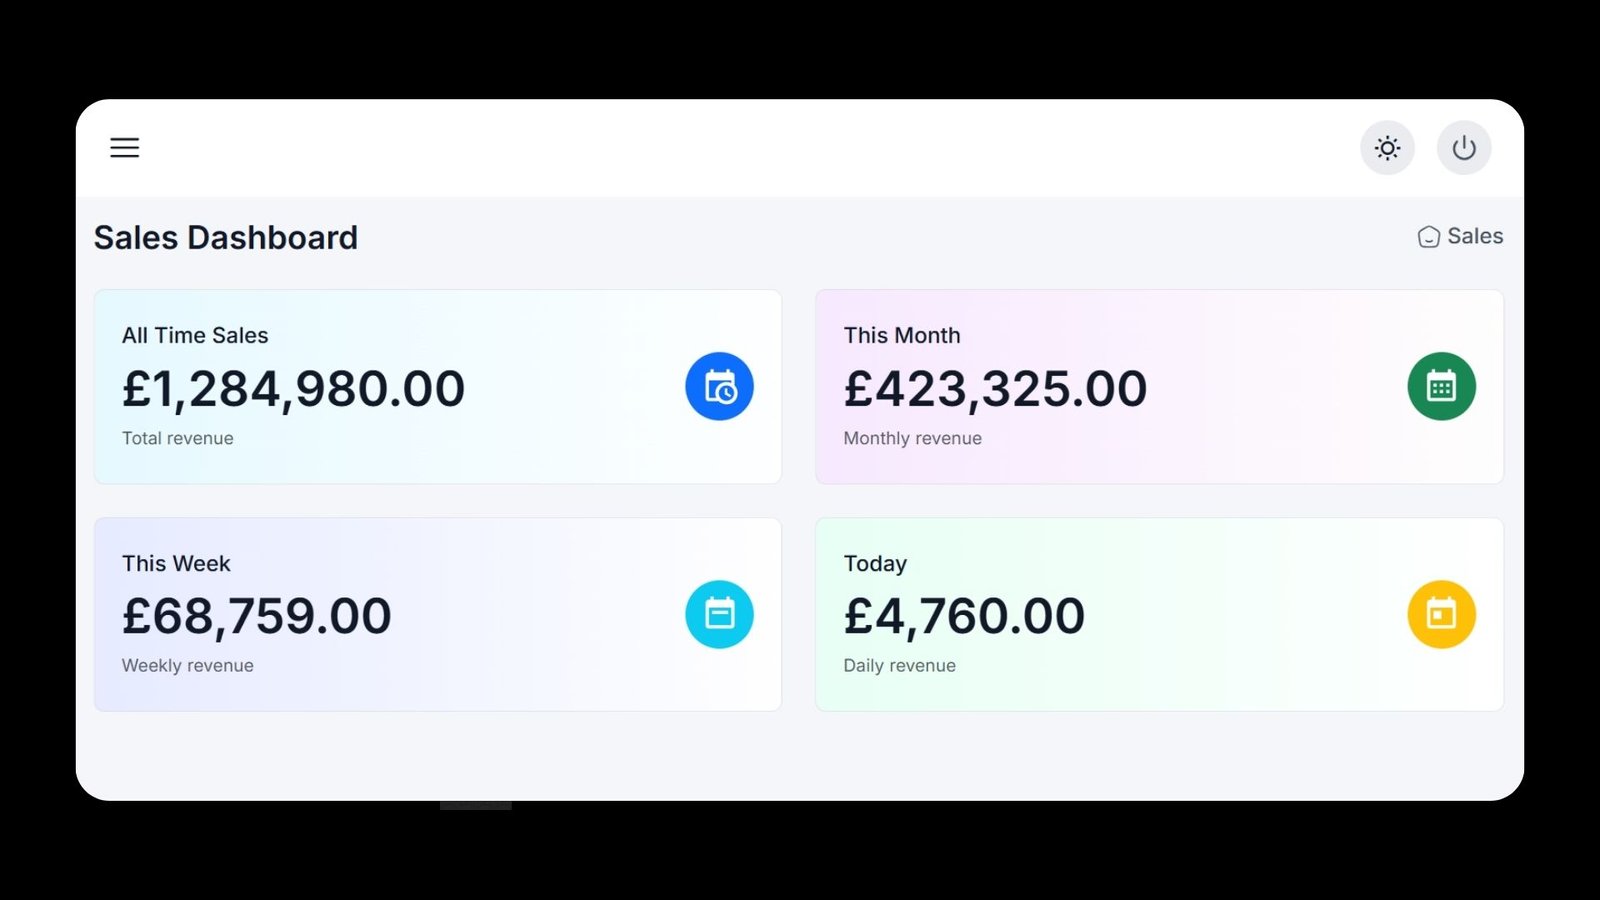This screenshot has width=1600, height=900.
Task: Click the yellow calendar Today icon
Action: point(1441,614)
